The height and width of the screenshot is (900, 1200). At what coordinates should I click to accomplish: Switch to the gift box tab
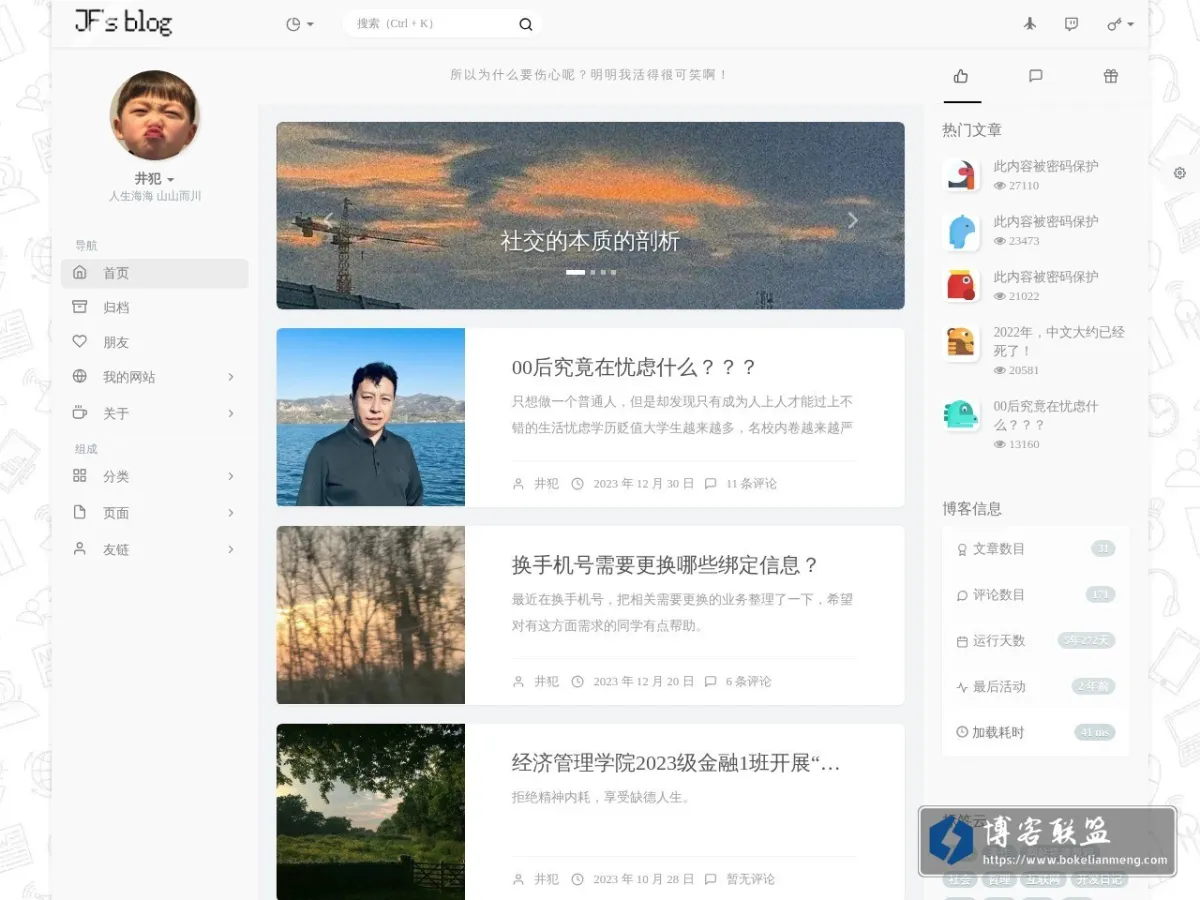click(1110, 76)
